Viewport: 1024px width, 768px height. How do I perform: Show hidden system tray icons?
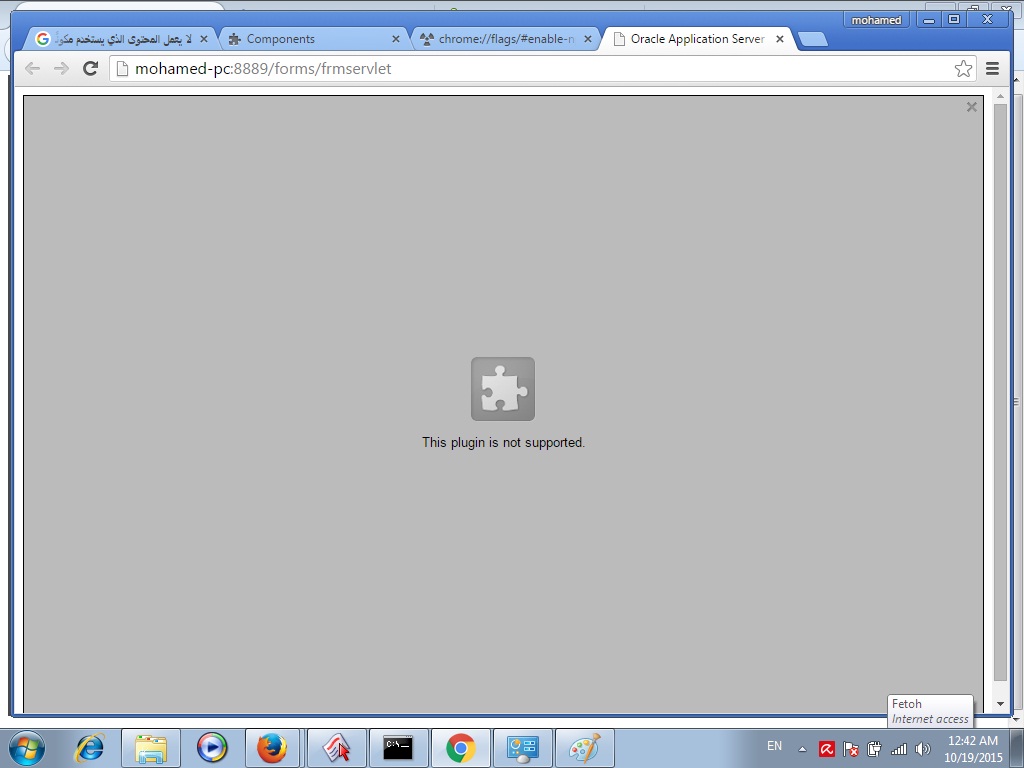pos(802,748)
